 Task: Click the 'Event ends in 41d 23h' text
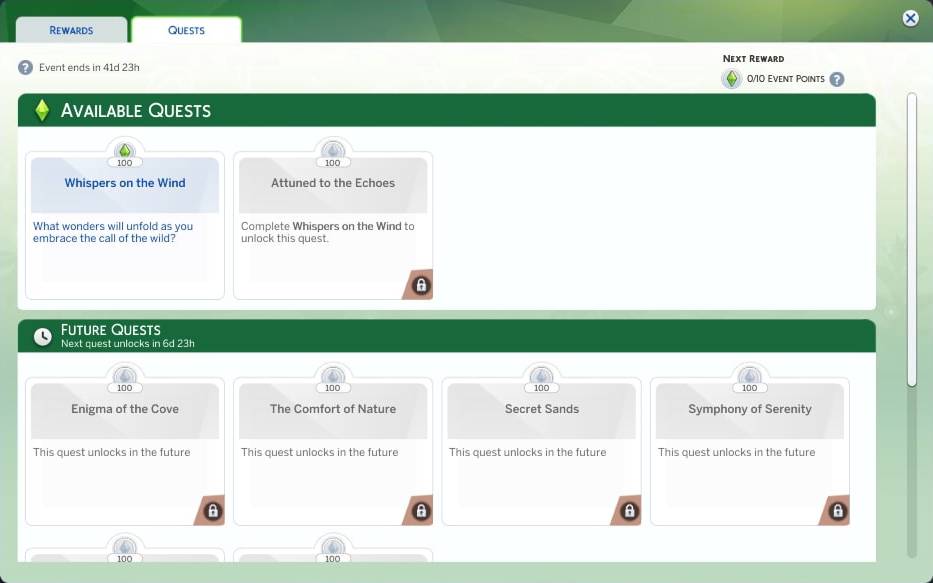89,67
